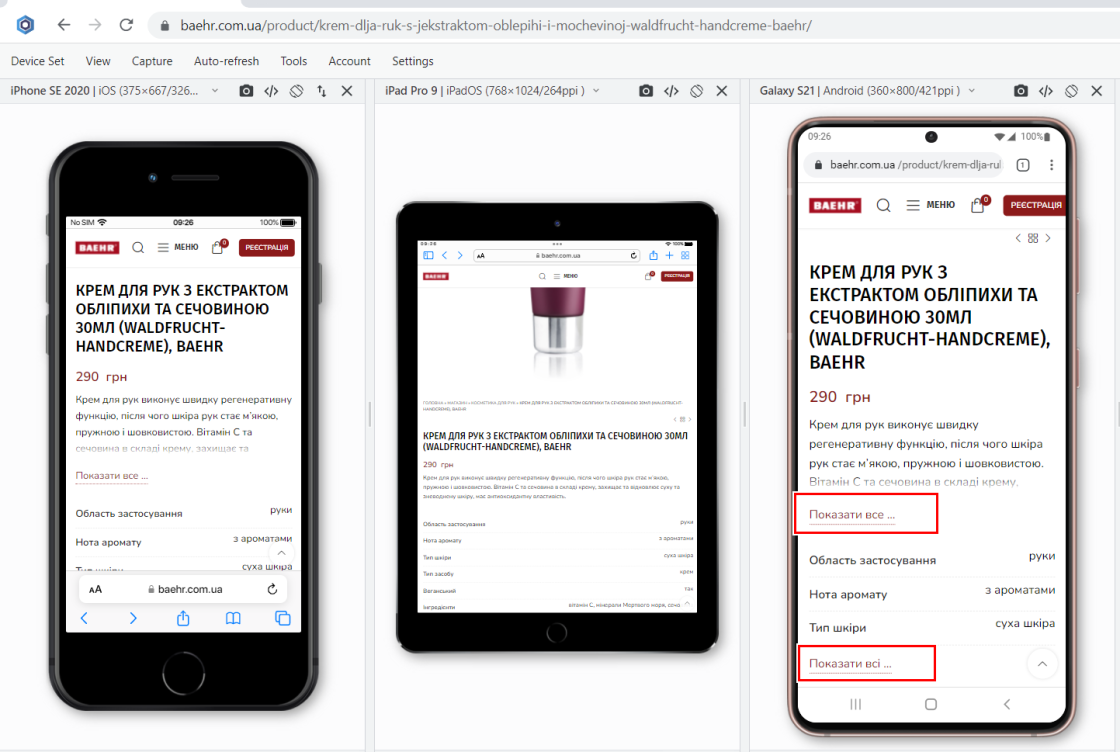Screen dimensions: 1120x752
Task: Open the МЕНЮ hamburger on the Galaxy screen
Action: pyautogui.click(x=931, y=205)
